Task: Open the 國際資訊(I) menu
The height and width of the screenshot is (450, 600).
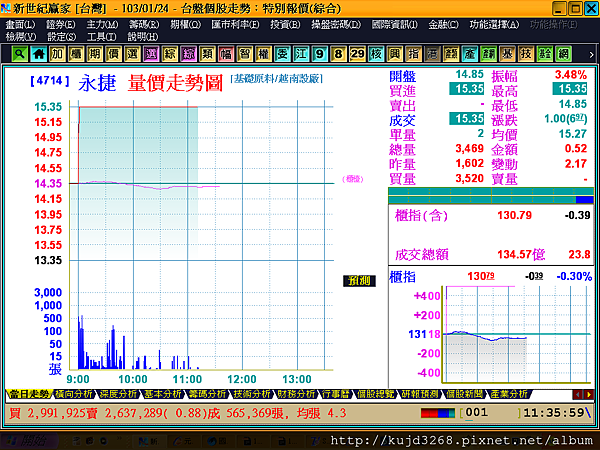Action: coord(395,24)
